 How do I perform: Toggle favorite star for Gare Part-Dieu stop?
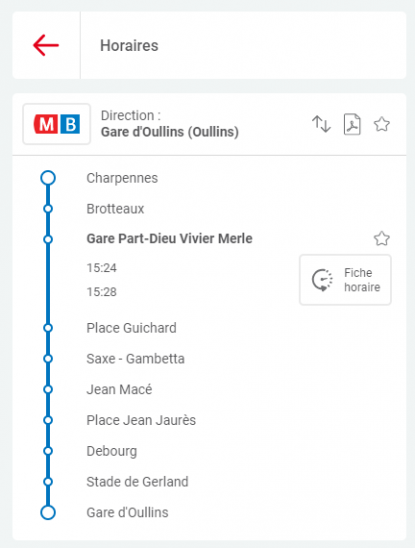[382, 239]
